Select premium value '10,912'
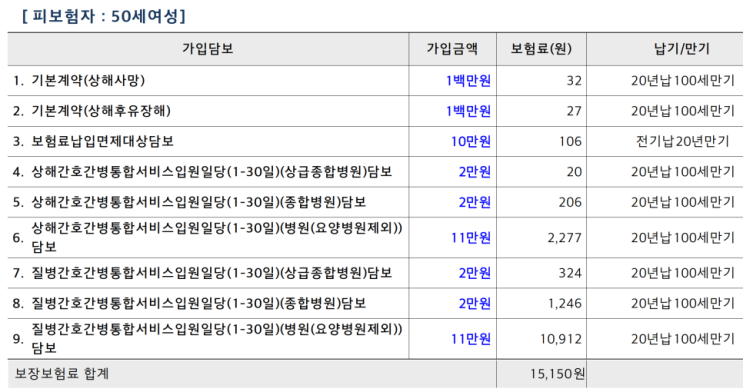 561,339
